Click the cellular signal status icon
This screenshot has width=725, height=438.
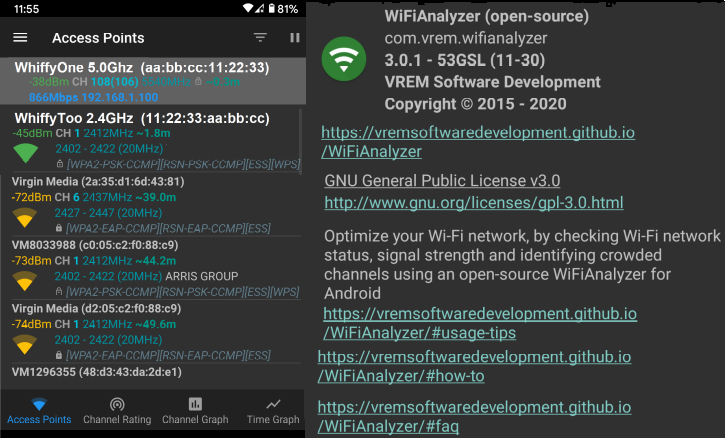[x=260, y=8]
